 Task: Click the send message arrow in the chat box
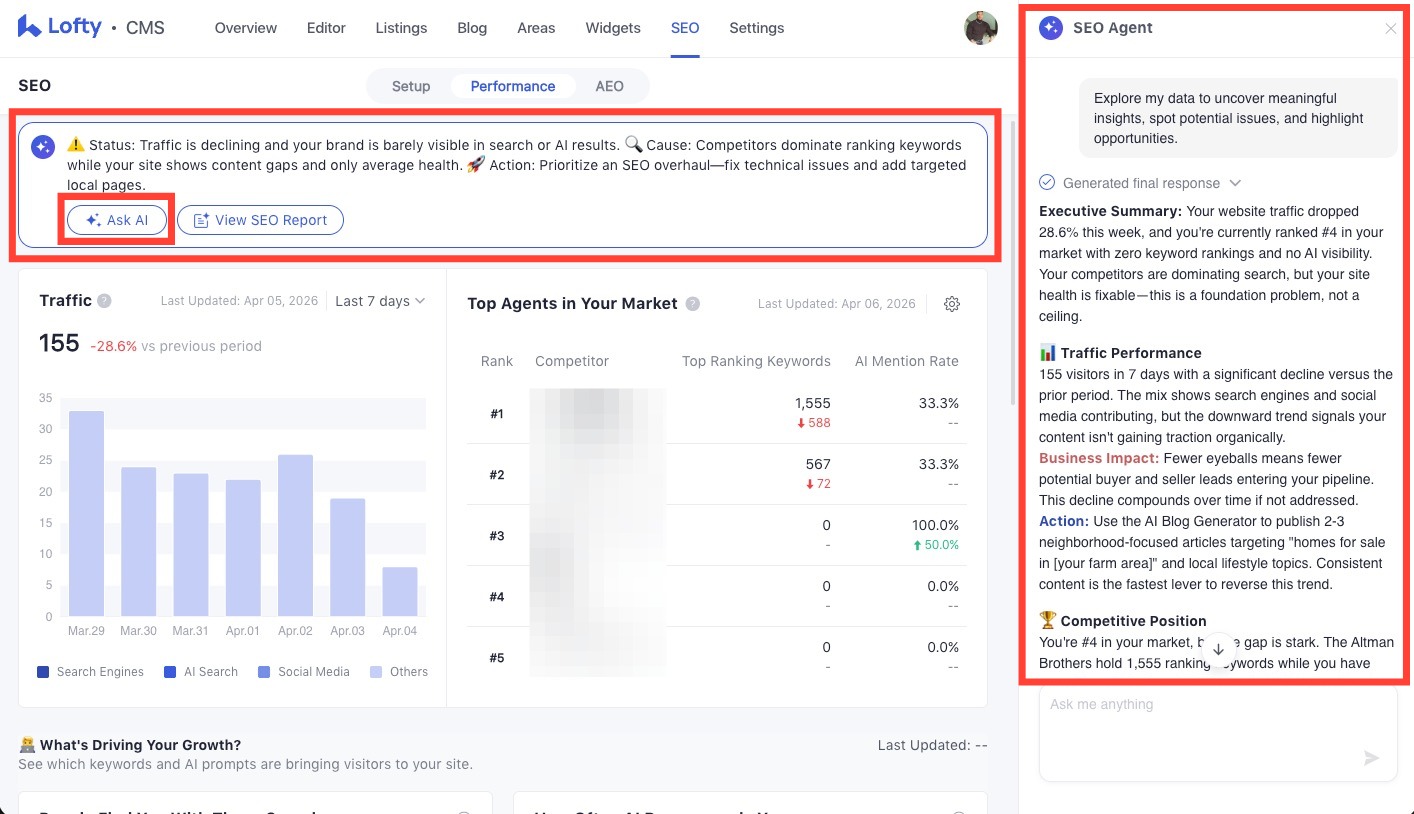1372,758
